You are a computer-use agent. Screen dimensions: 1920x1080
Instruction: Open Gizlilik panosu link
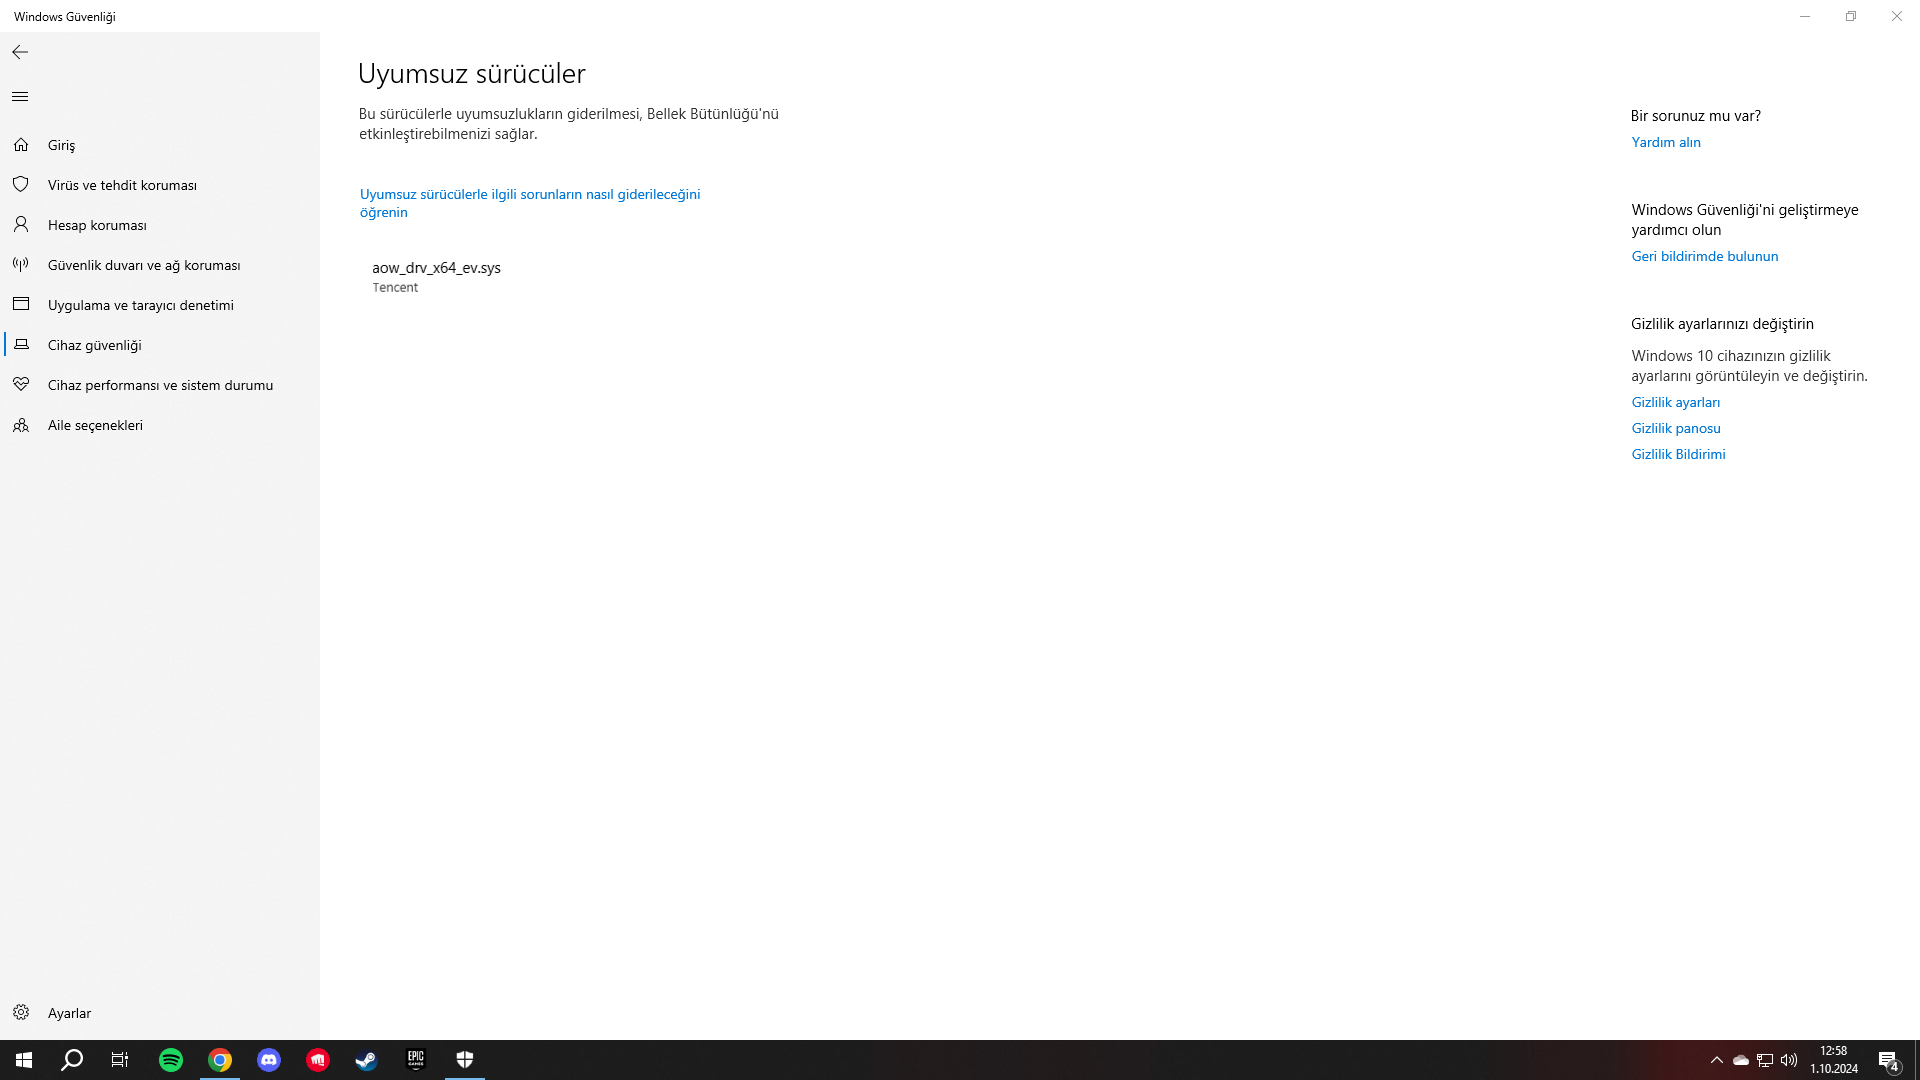pyautogui.click(x=1675, y=428)
